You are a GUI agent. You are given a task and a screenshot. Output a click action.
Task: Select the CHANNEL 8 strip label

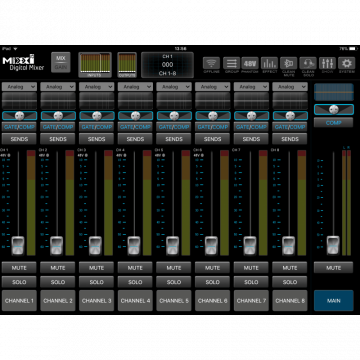290,301
